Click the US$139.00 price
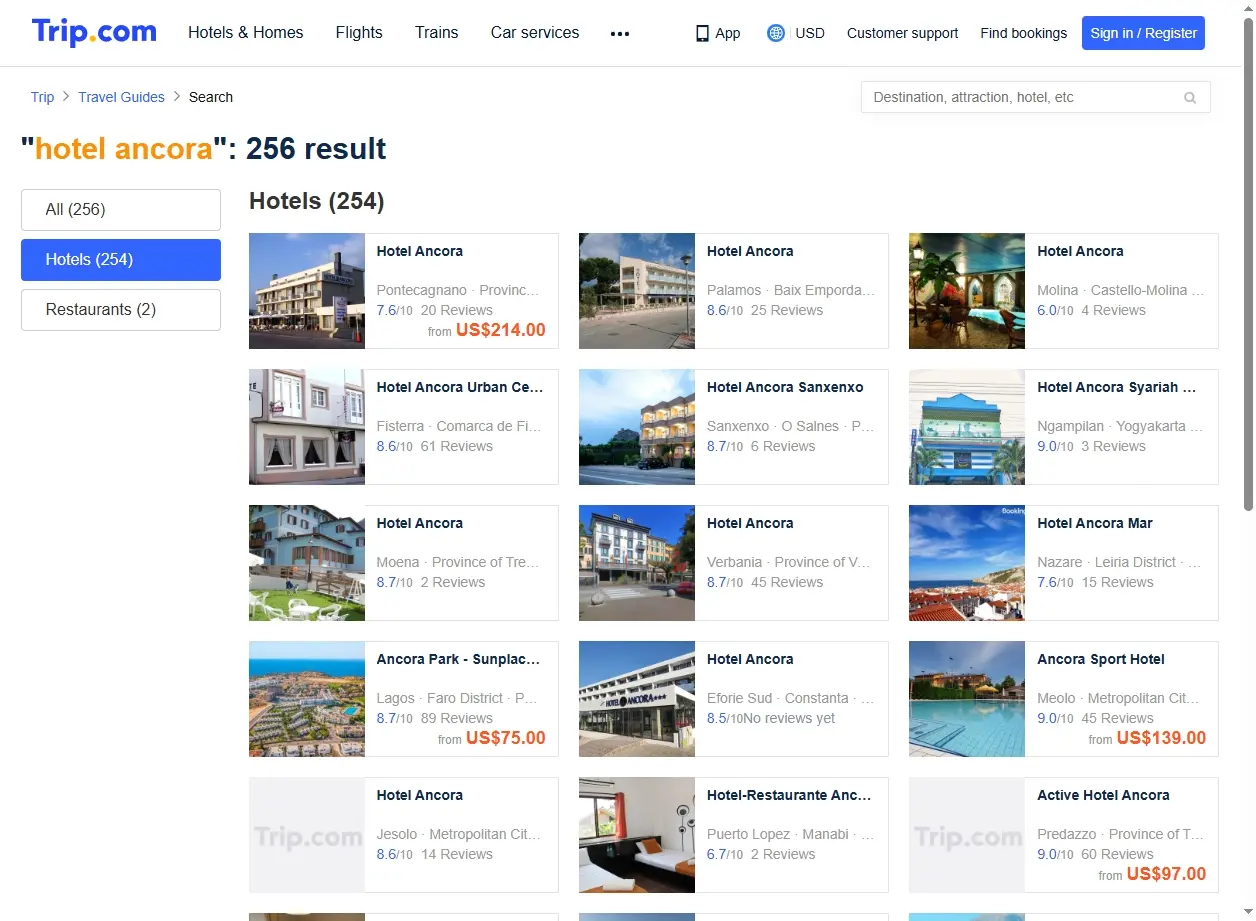Image resolution: width=1256 pixels, height=921 pixels. coord(1161,738)
